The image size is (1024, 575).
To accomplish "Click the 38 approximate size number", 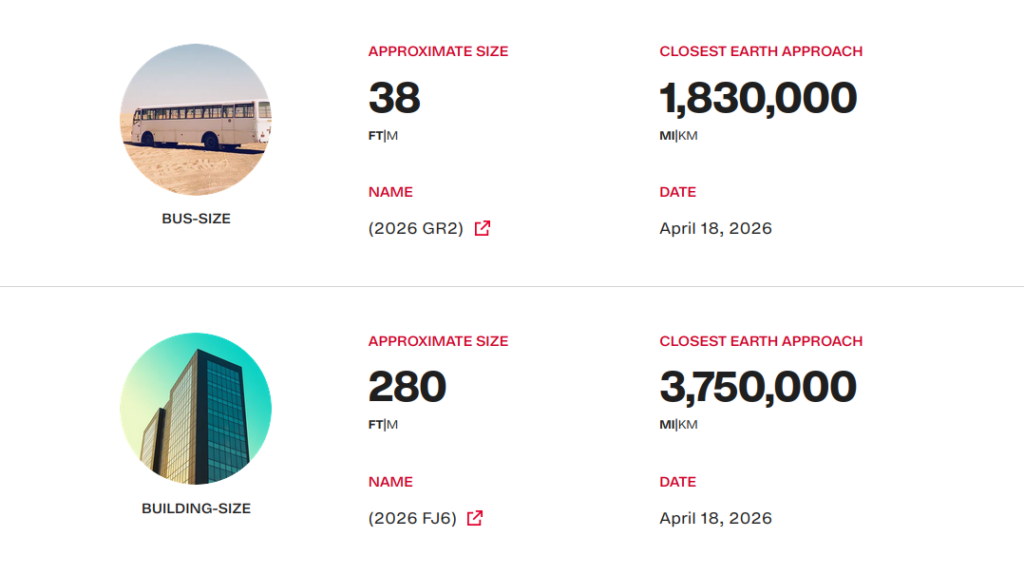I will pos(394,98).
